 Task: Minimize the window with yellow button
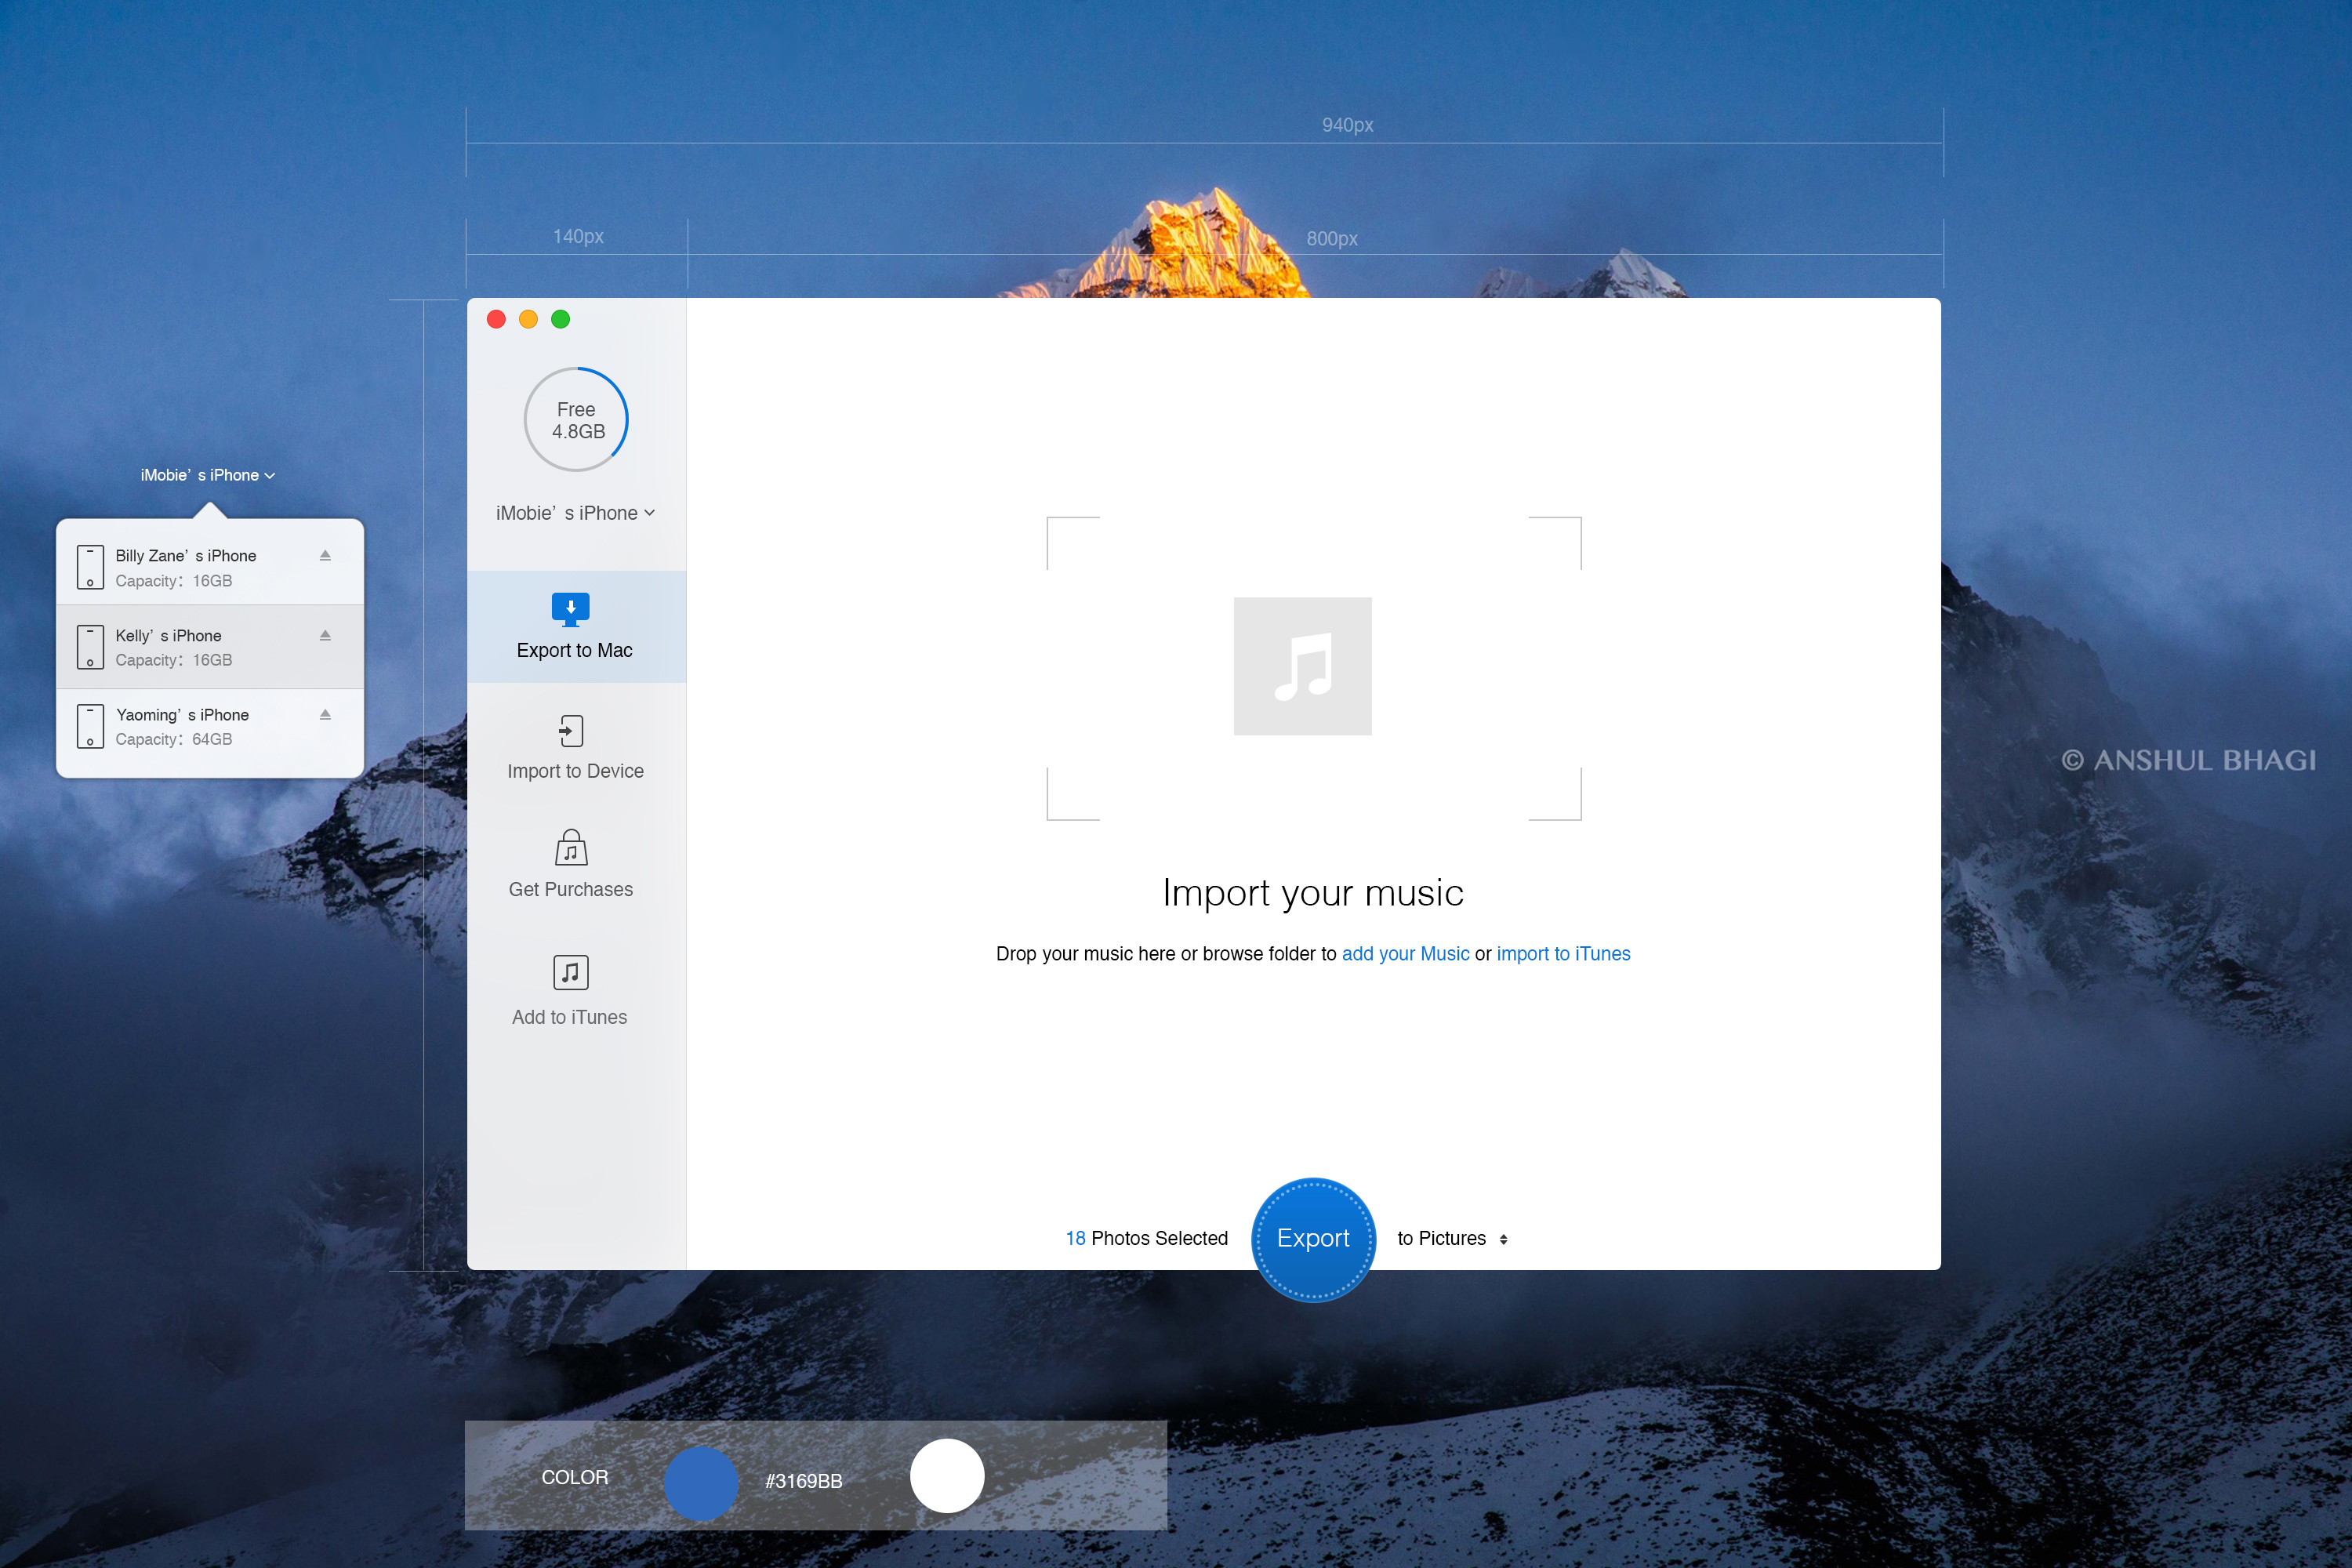click(528, 319)
